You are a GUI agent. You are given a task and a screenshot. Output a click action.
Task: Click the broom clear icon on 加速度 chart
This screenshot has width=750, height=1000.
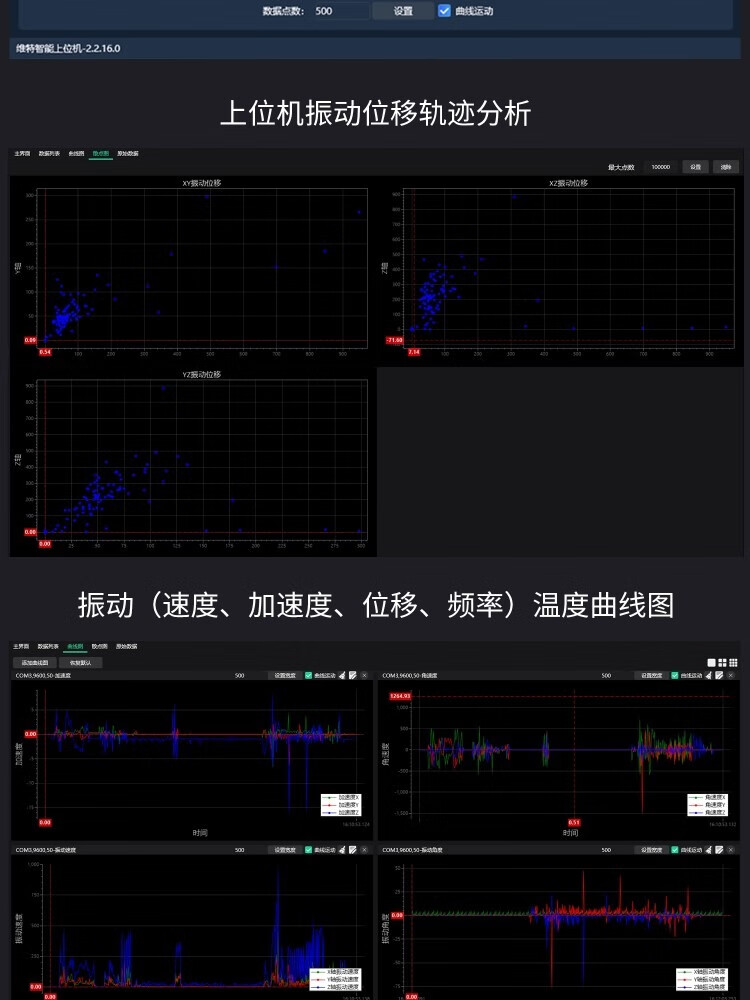[340, 676]
